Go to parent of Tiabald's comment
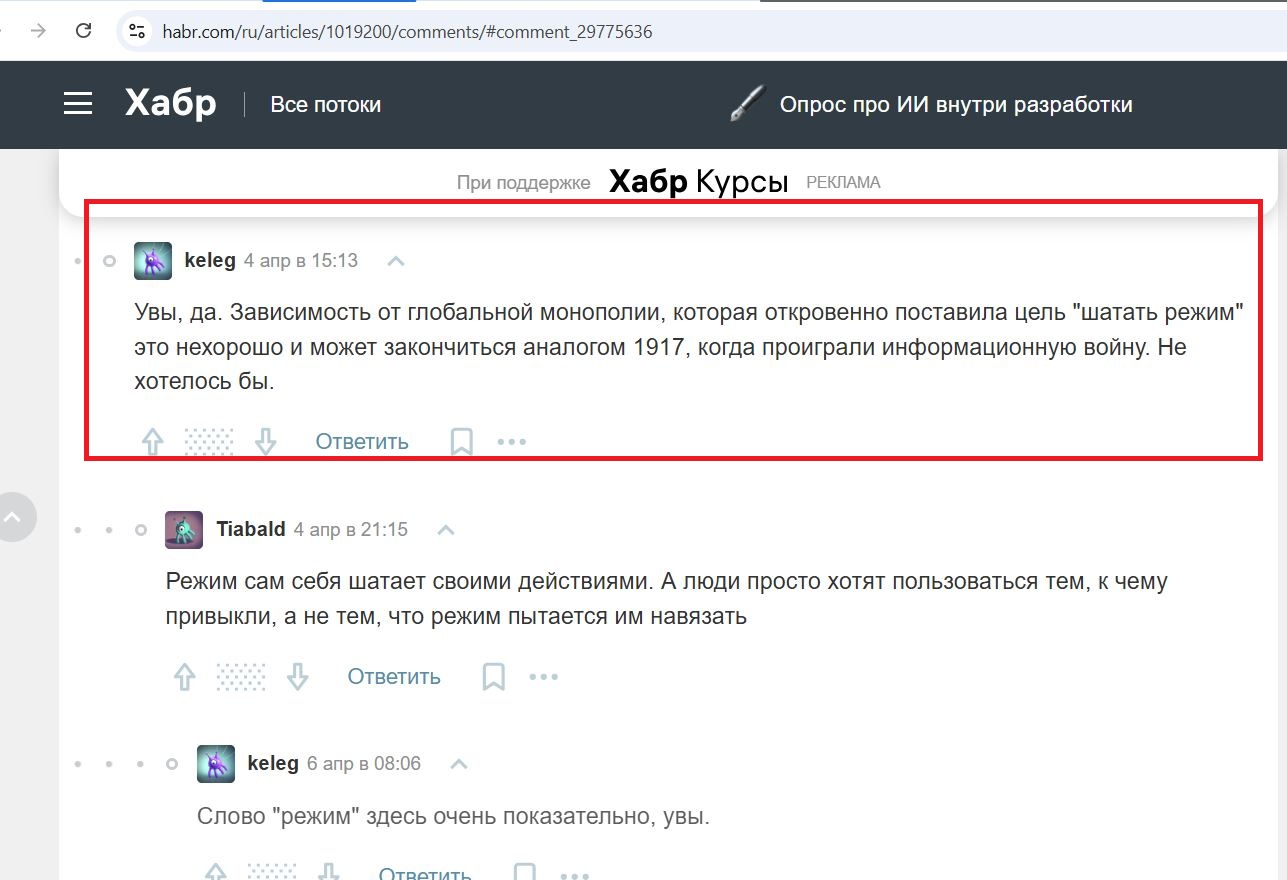Image resolution: width=1287 pixels, height=880 pixels. pos(446,529)
